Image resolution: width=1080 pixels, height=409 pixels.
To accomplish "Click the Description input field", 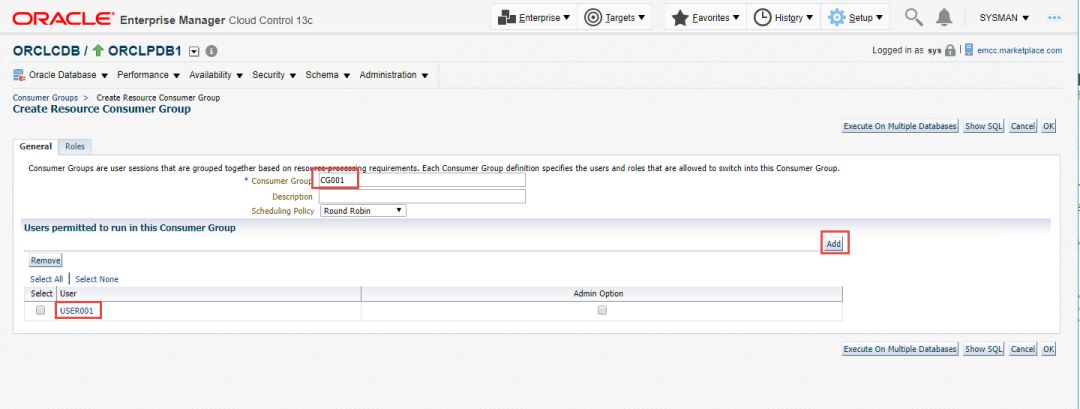I will 422,196.
